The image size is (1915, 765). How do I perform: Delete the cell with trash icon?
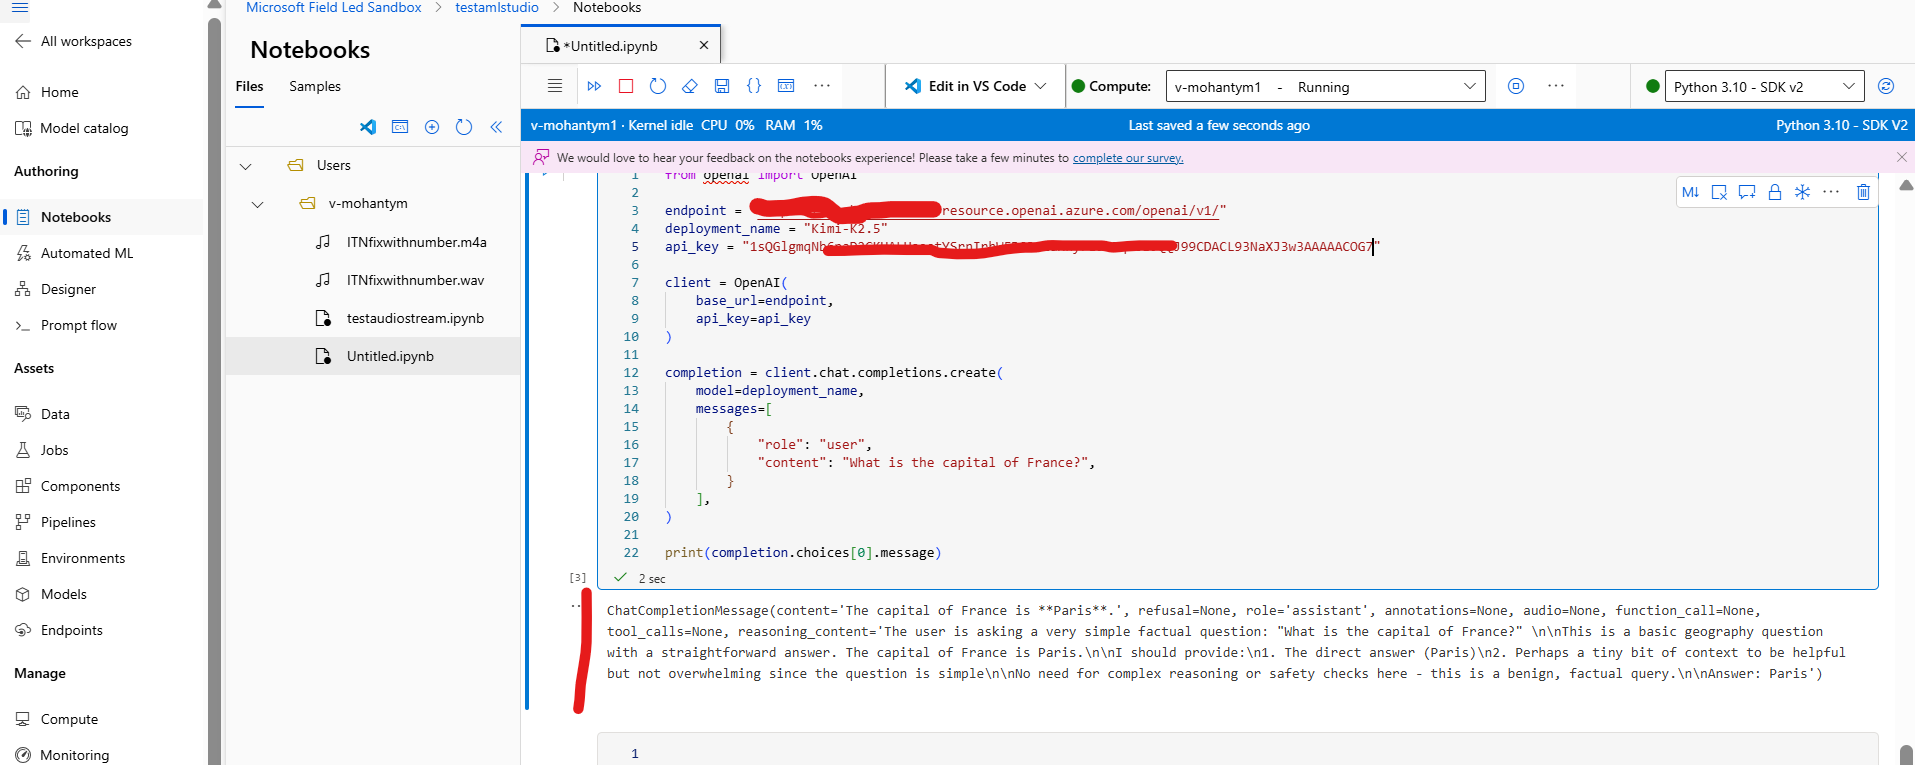point(1863,192)
